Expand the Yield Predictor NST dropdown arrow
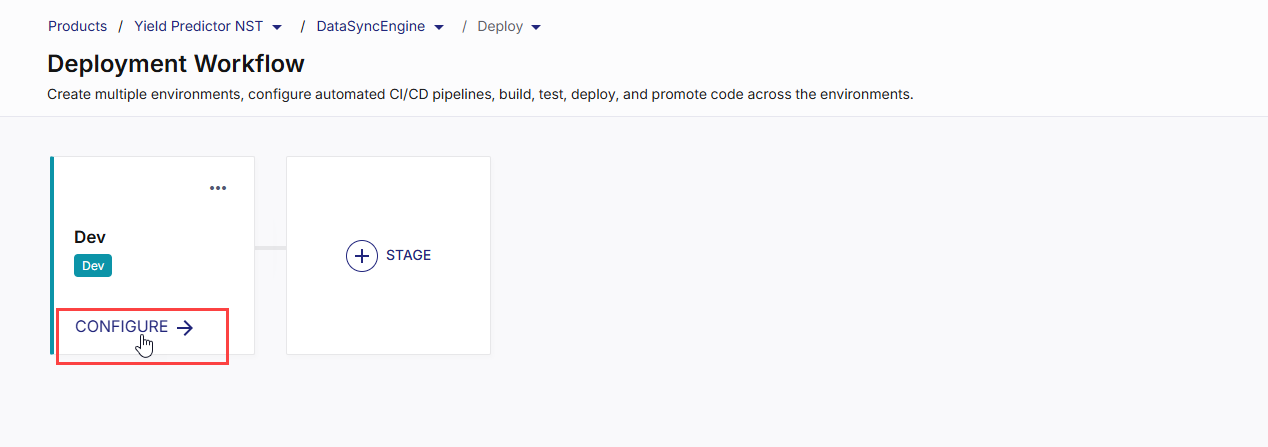The image size is (1268, 447). 277,27
